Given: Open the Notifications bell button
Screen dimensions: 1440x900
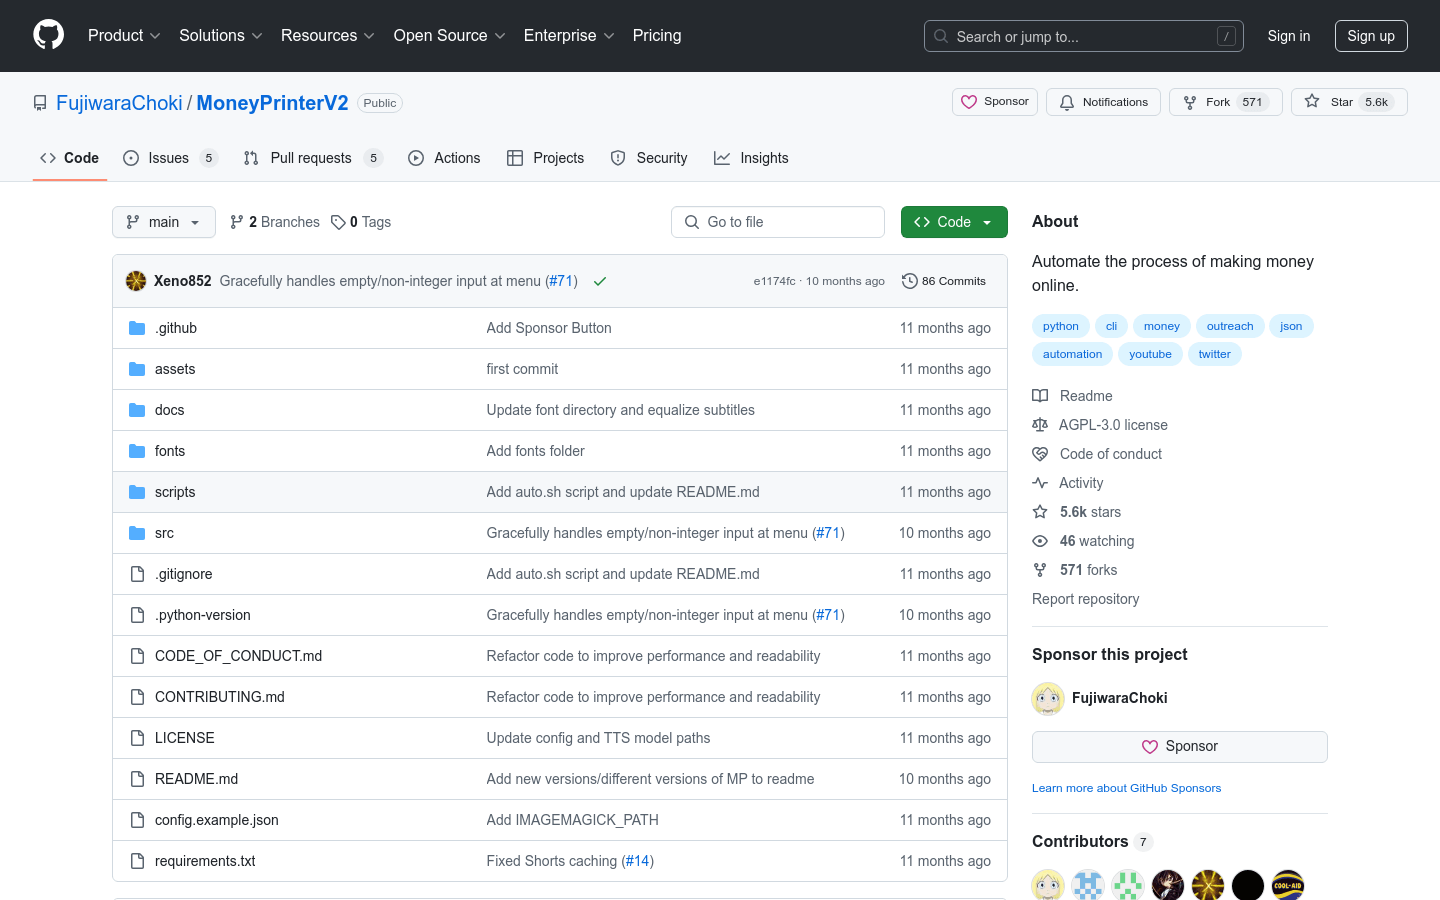Looking at the screenshot, I should pyautogui.click(x=1103, y=102).
